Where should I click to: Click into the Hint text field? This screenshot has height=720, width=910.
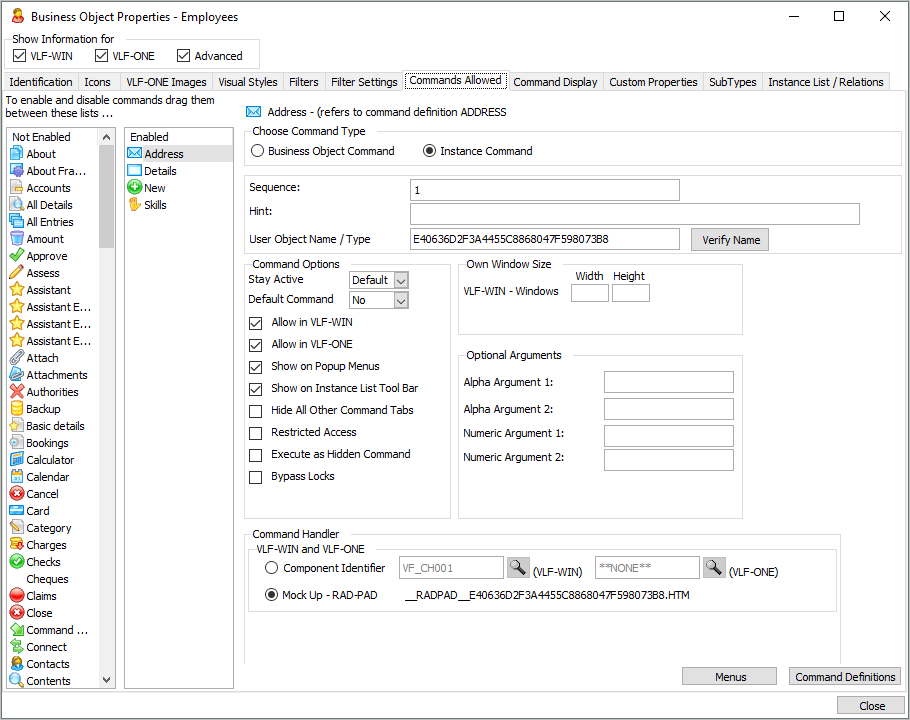(634, 214)
